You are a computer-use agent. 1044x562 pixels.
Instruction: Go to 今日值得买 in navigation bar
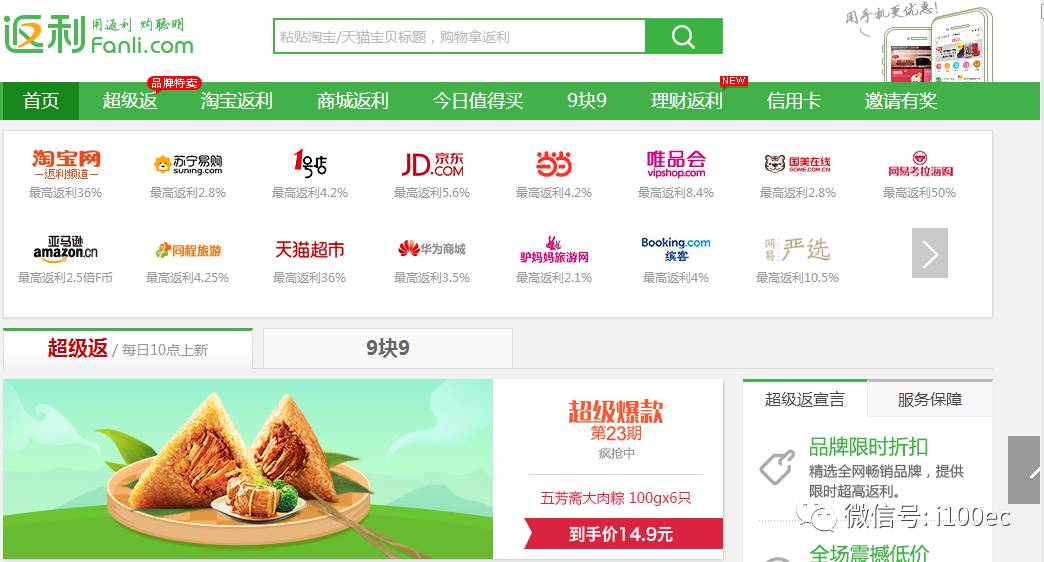click(478, 101)
